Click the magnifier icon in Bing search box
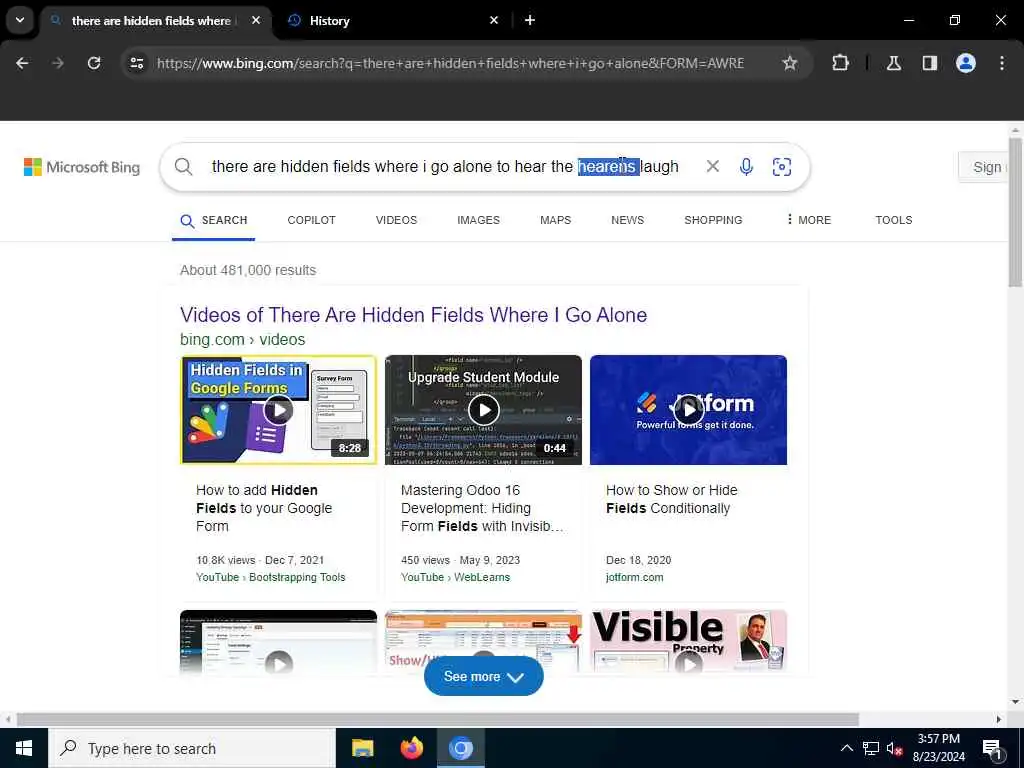The width and height of the screenshot is (1024, 768). coord(184,167)
